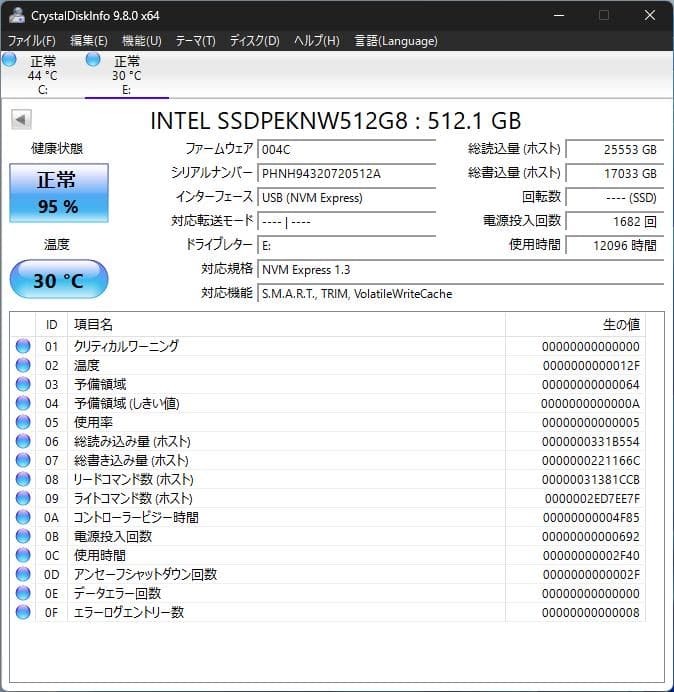Open the 編集(E) menu
The height and width of the screenshot is (692, 674).
[x=89, y=41]
